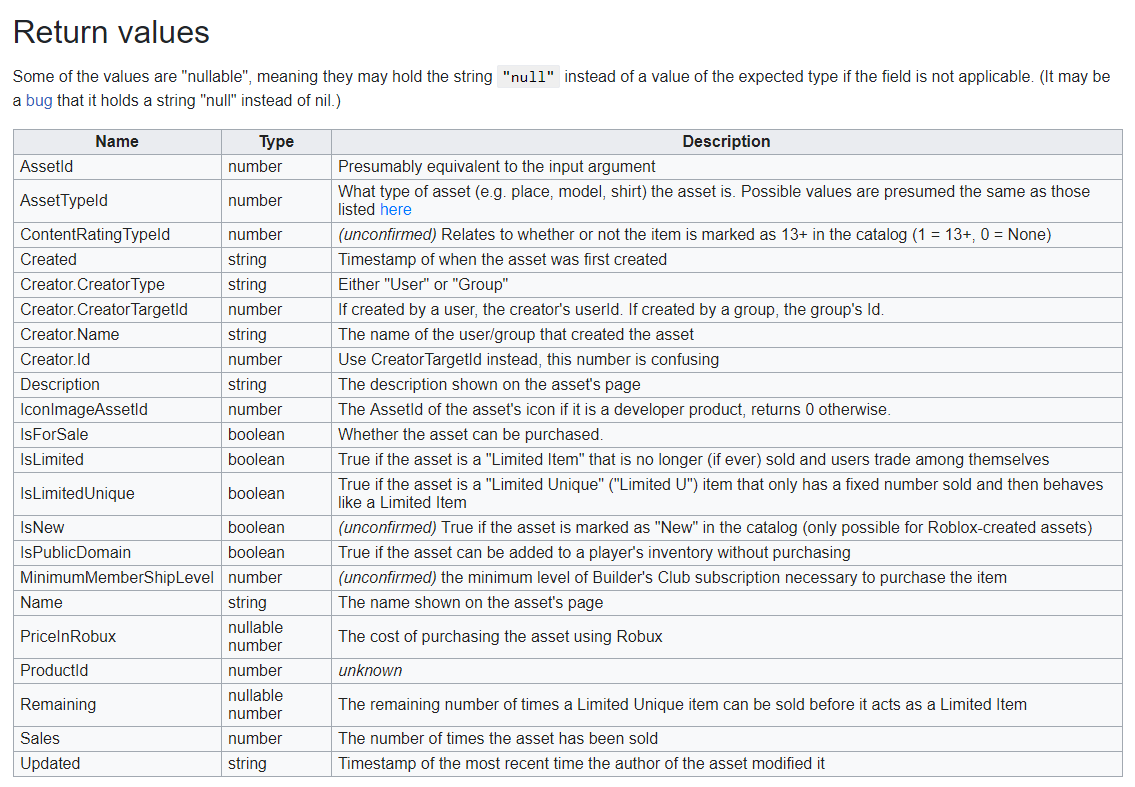
Task: Click the IsForSale name cell
Action: [x=54, y=435]
